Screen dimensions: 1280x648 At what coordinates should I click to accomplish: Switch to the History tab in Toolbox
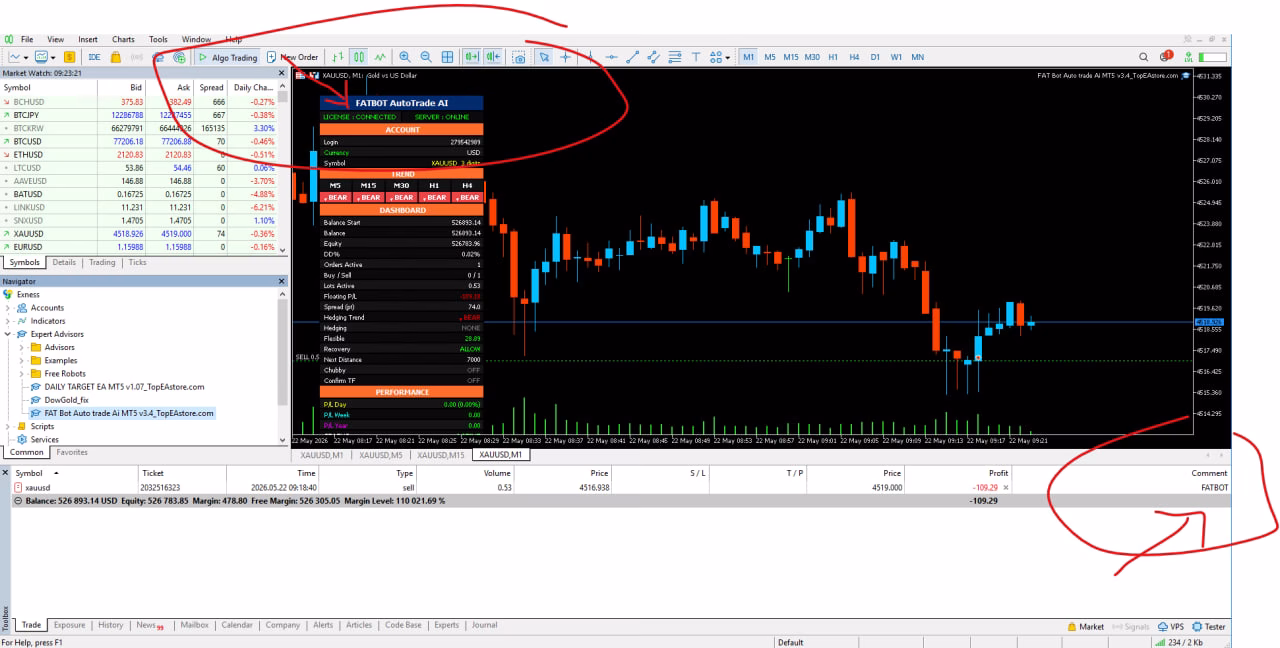coord(110,625)
